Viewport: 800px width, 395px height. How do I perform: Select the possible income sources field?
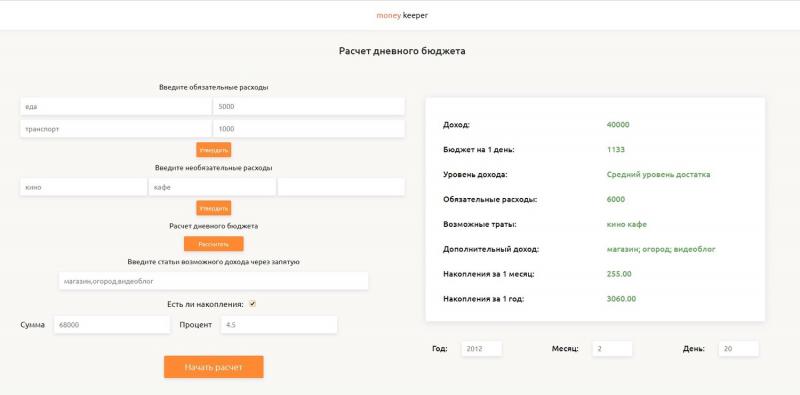tap(214, 281)
